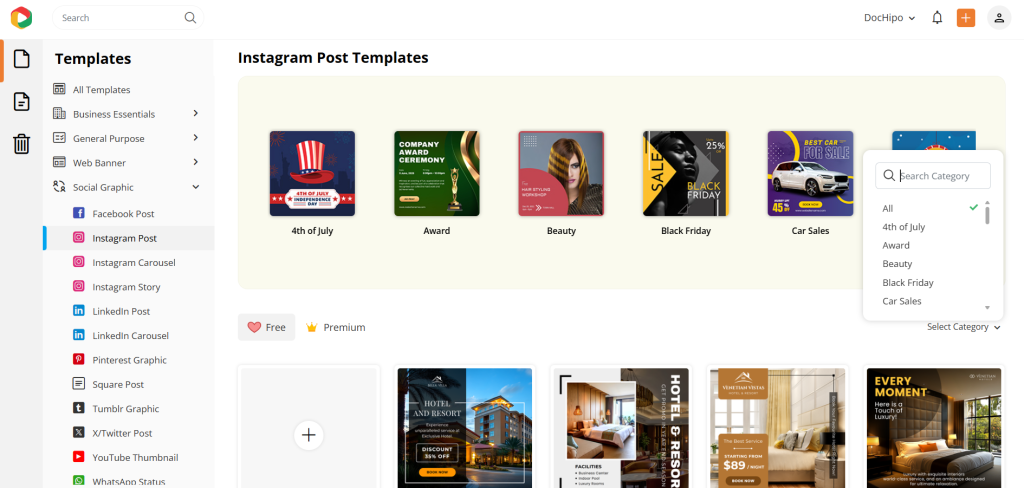Image resolution: width=1024 pixels, height=488 pixels.
Task: Open the Black Friday sale thumbnail
Action: (686, 173)
